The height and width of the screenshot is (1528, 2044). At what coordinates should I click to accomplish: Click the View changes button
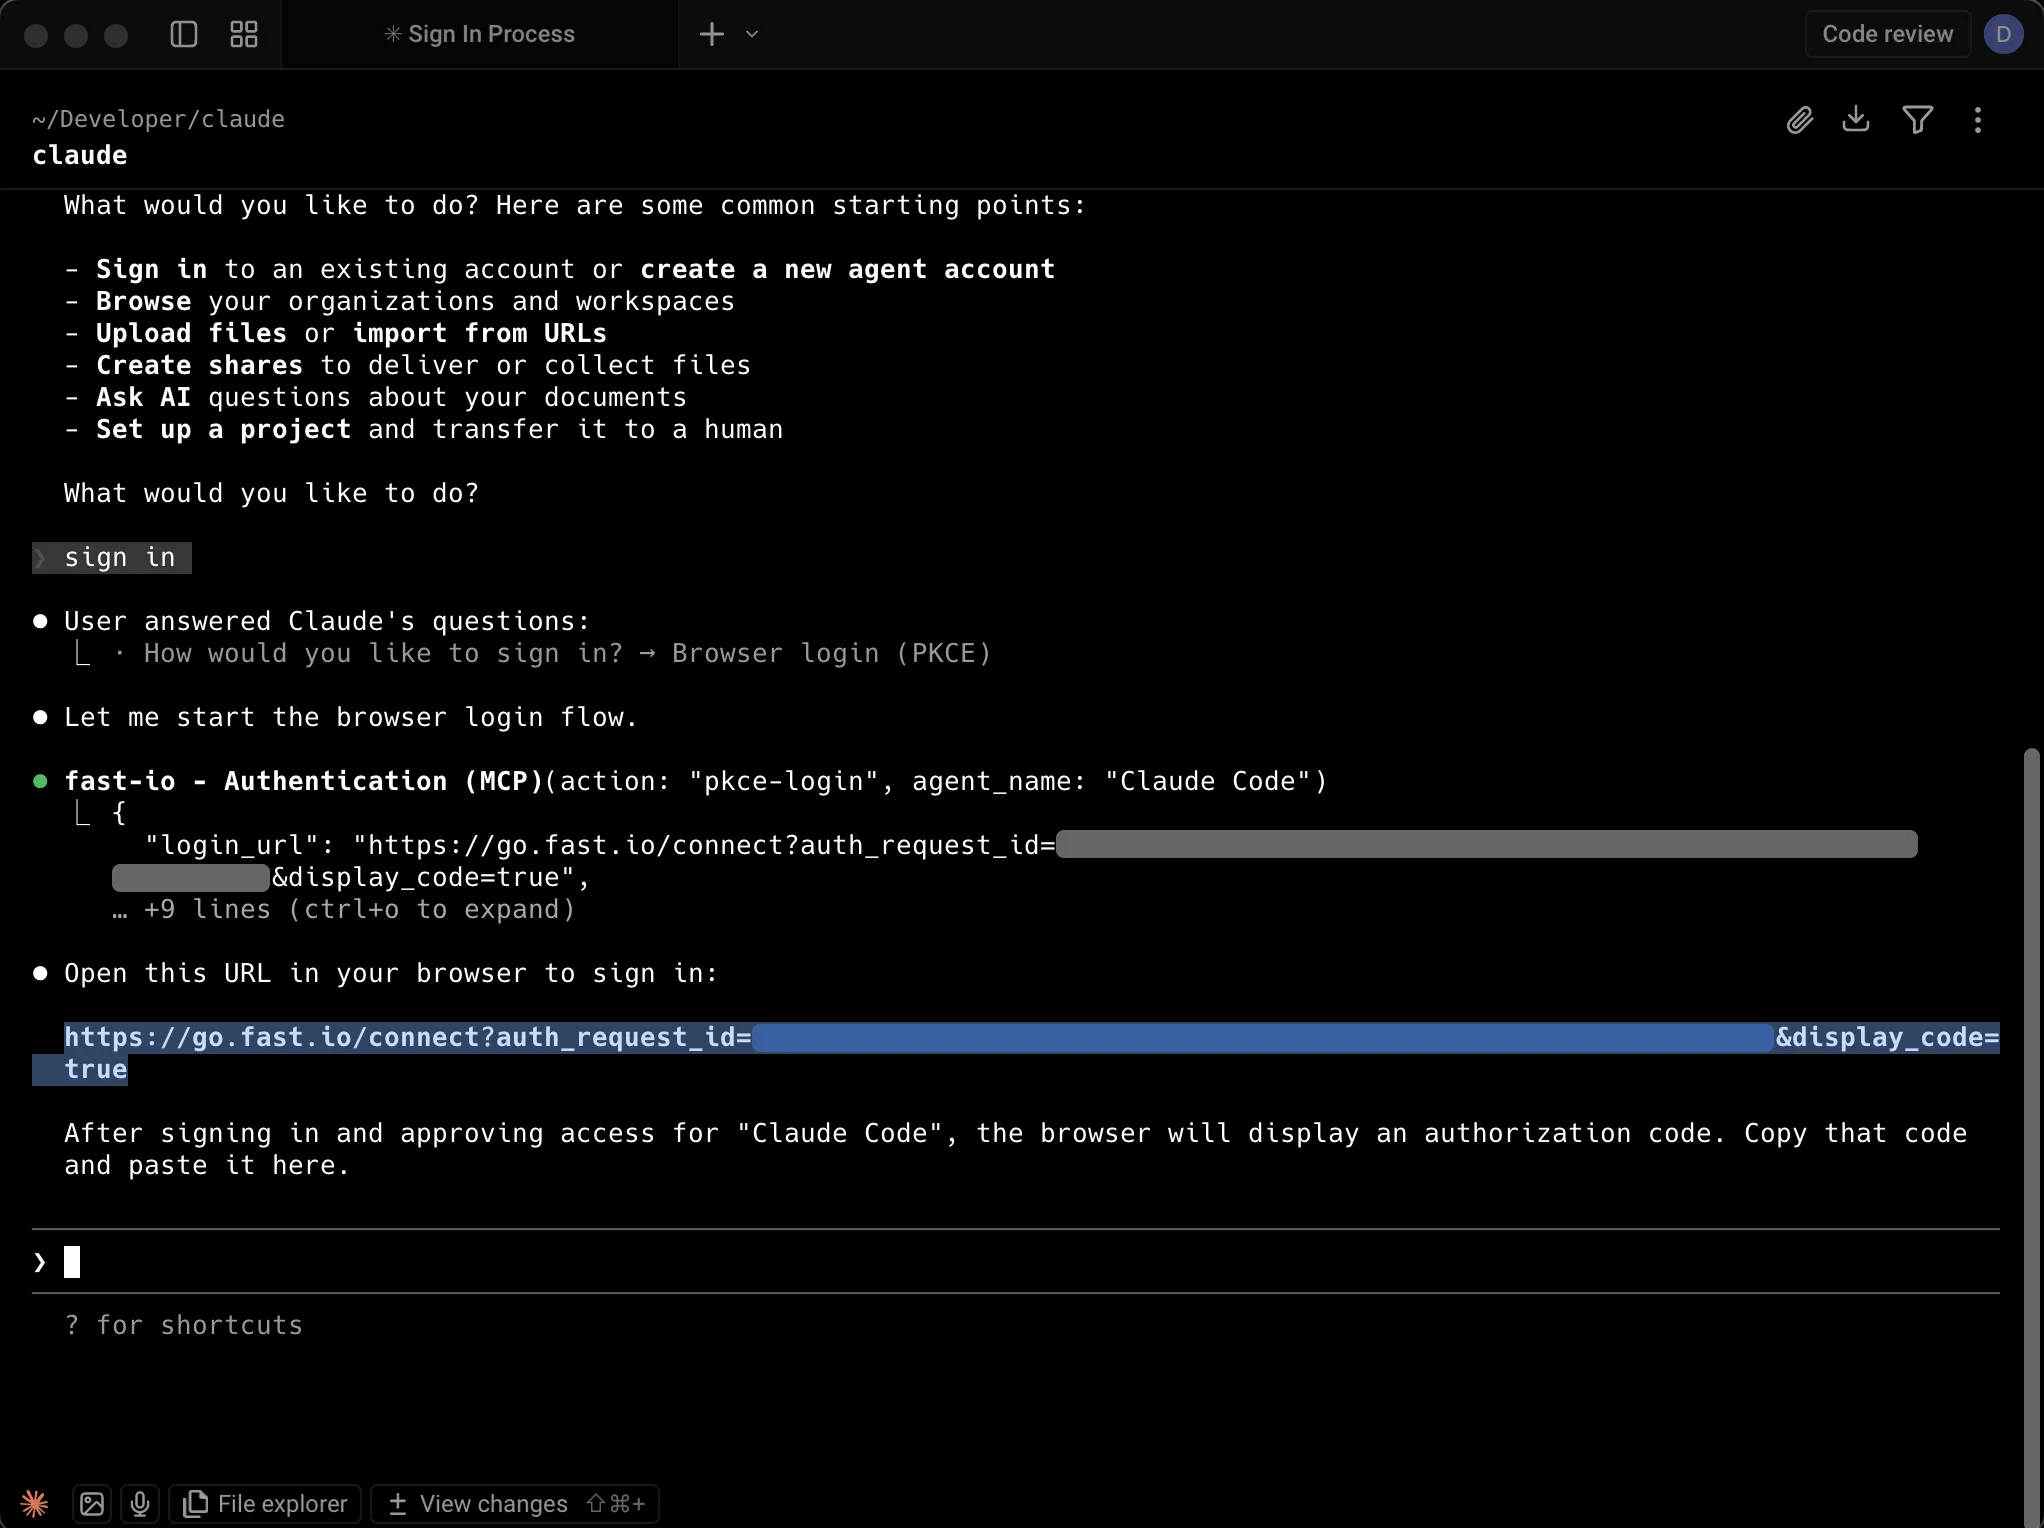(x=515, y=1503)
